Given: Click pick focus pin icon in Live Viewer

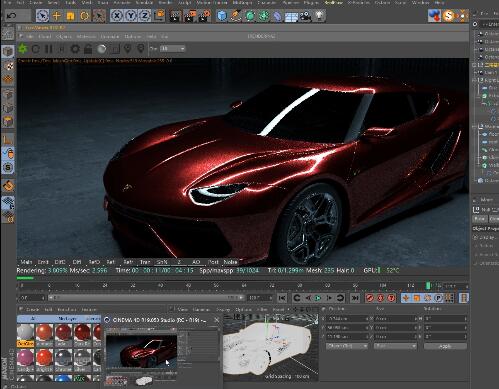Looking at the screenshot, I should [x=128, y=49].
